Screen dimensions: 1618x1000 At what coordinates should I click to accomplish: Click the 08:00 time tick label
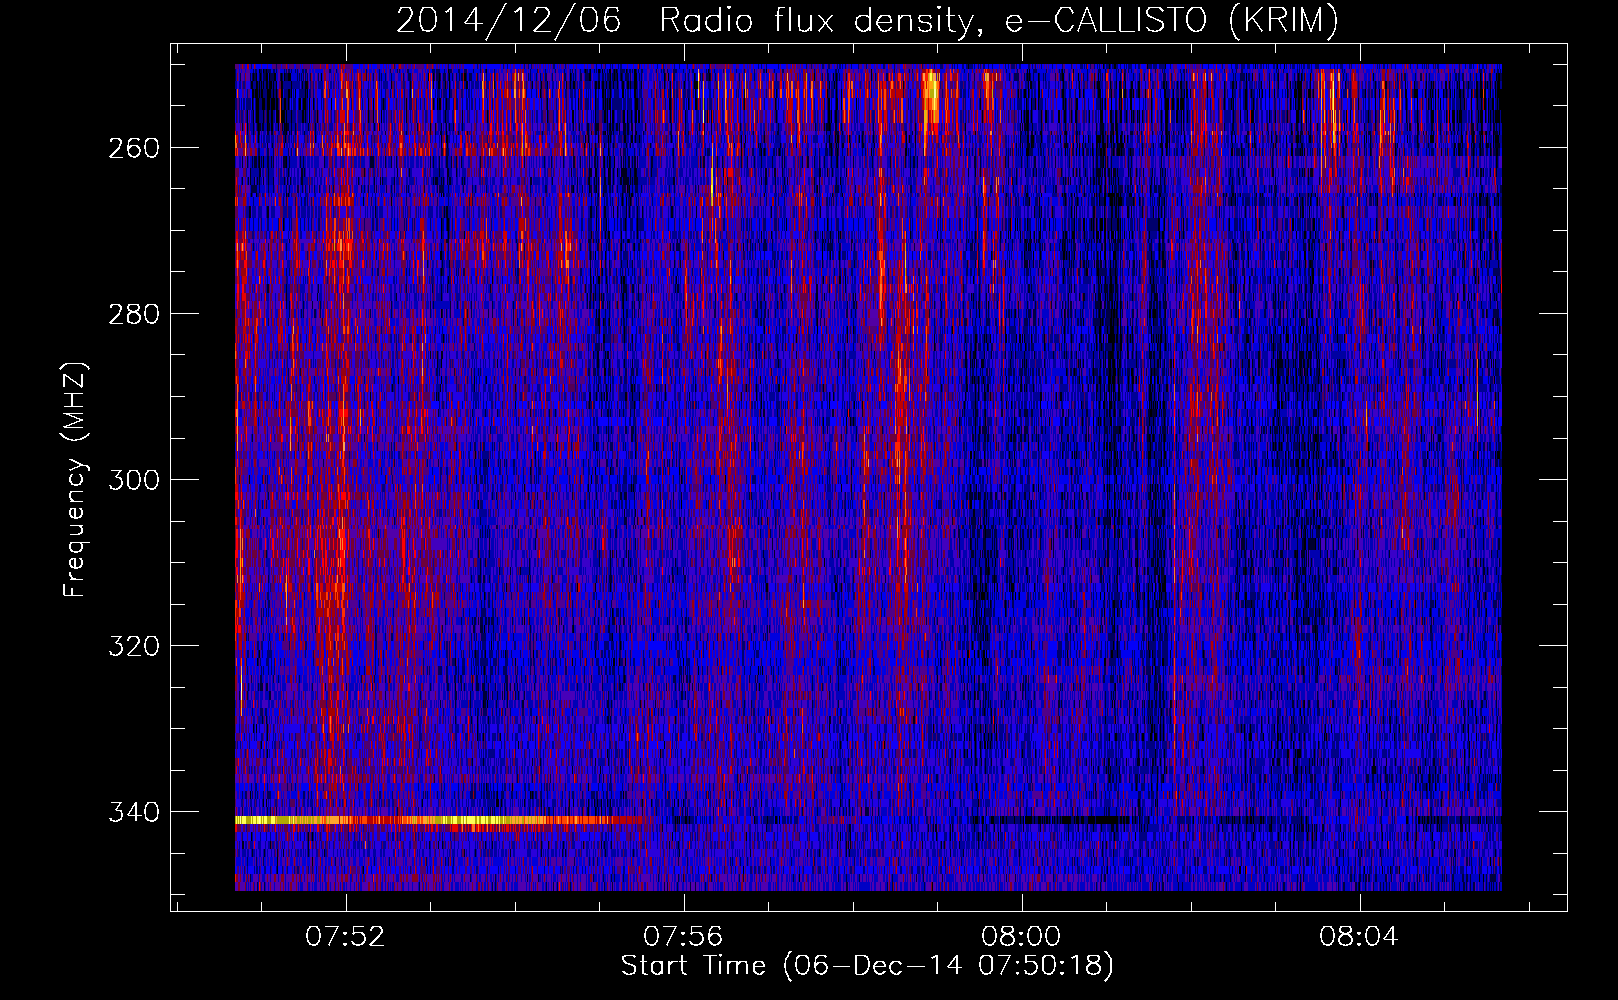tap(1021, 937)
